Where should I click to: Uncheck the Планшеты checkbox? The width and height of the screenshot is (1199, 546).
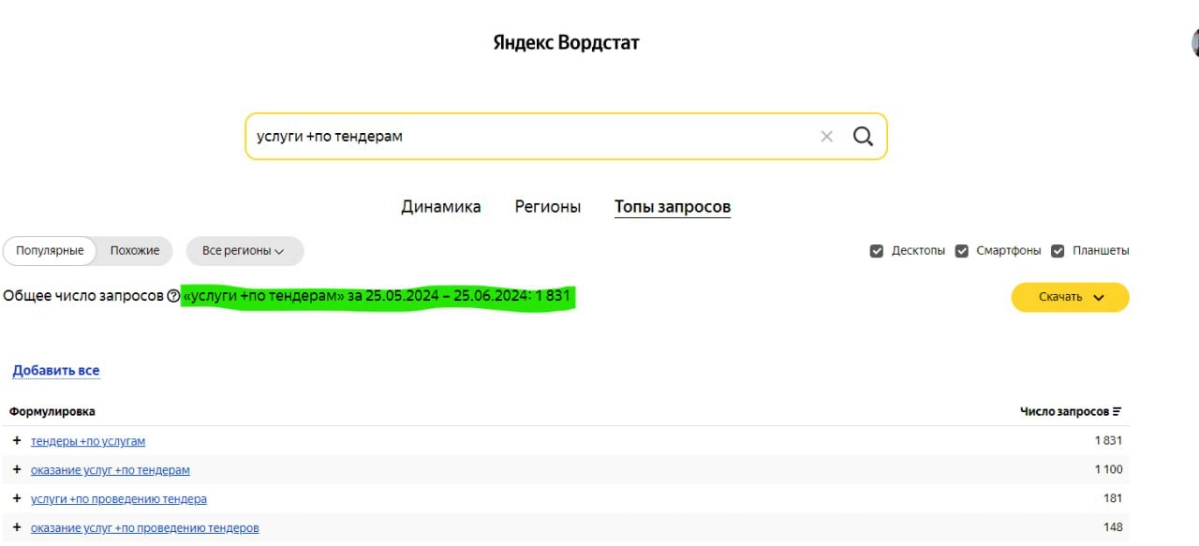pyautogui.click(x=1058, y=251)
